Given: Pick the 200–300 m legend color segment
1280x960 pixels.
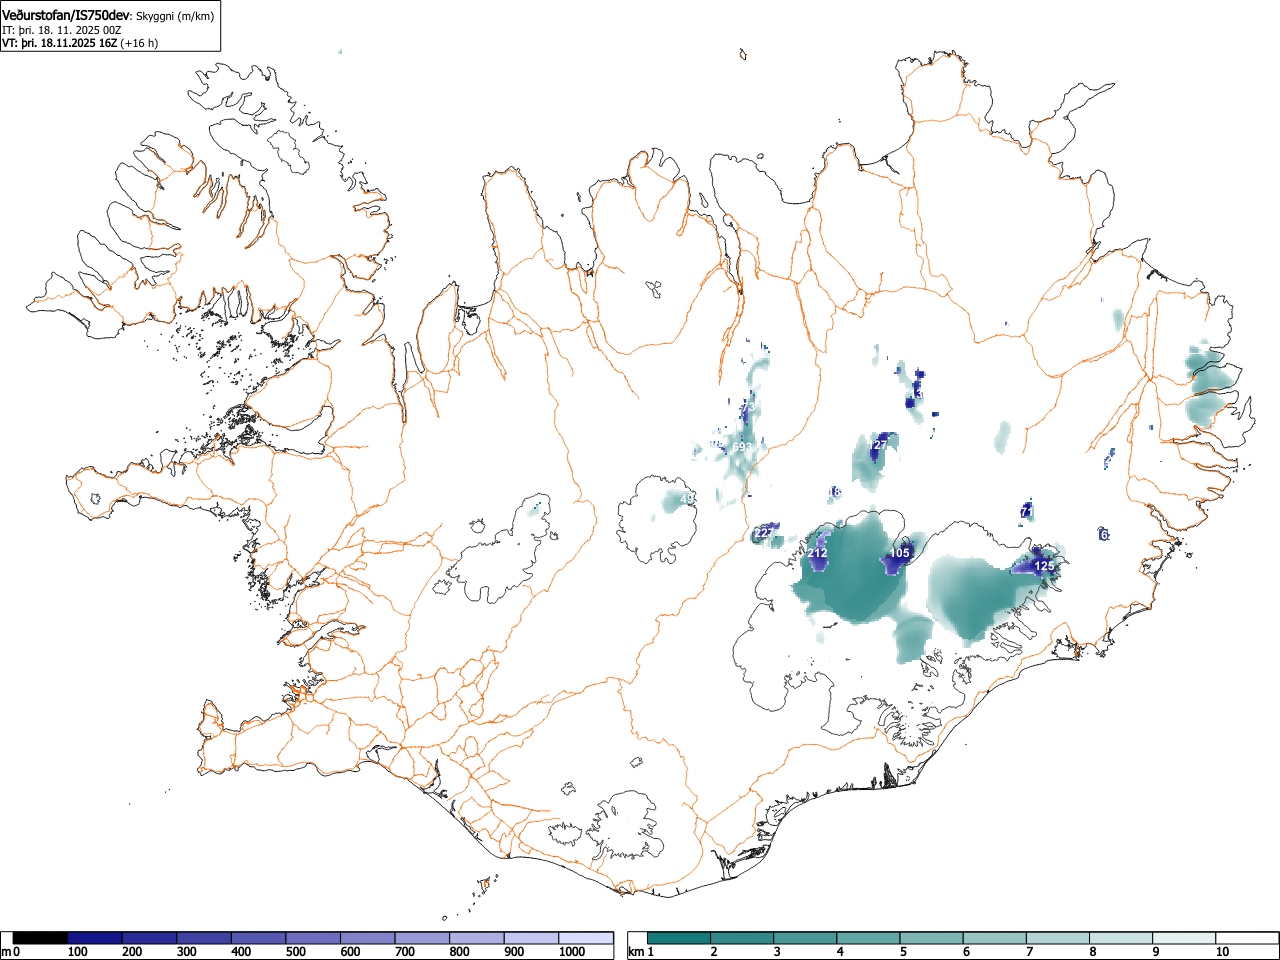Looking at the screenshot, I should (149, 938).
